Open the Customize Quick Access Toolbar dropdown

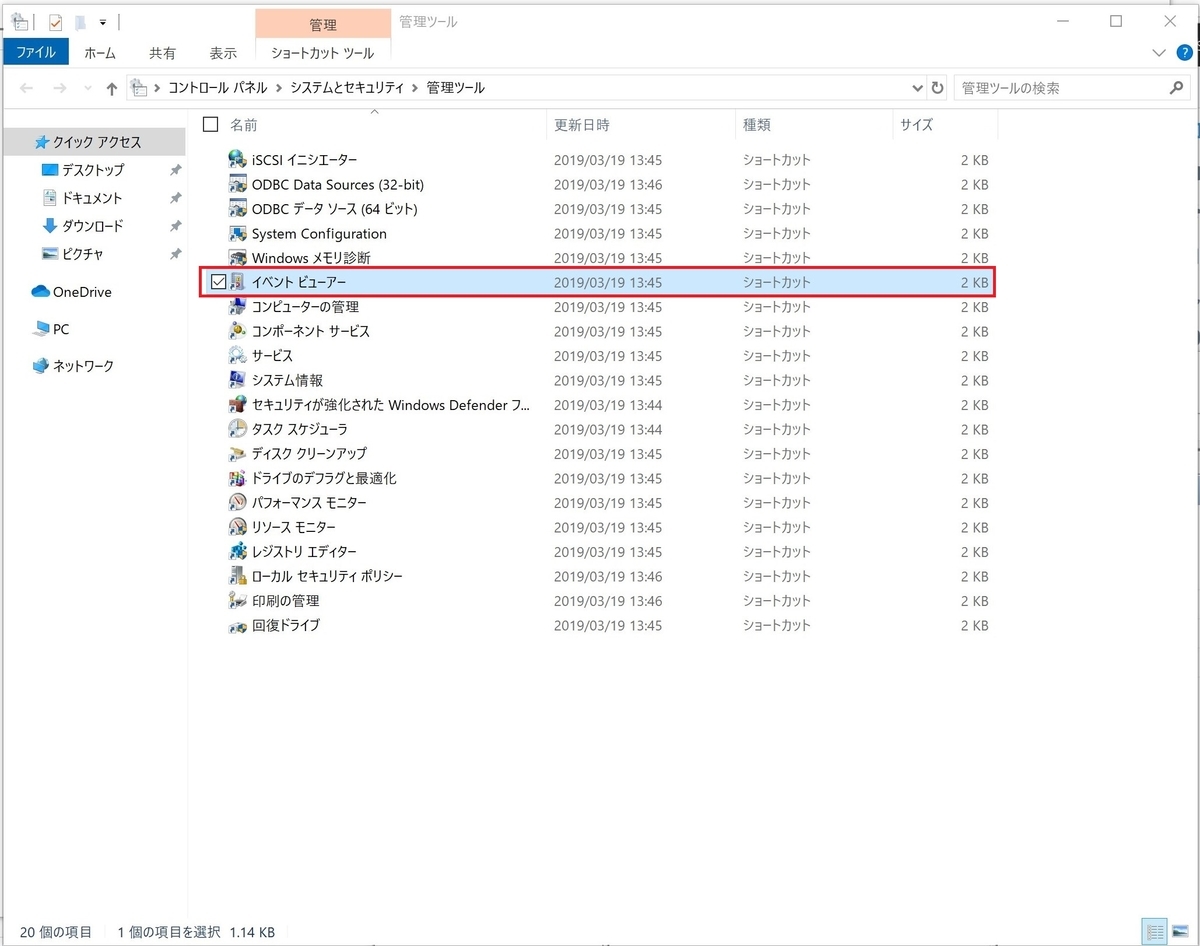(x=102, y=22)
